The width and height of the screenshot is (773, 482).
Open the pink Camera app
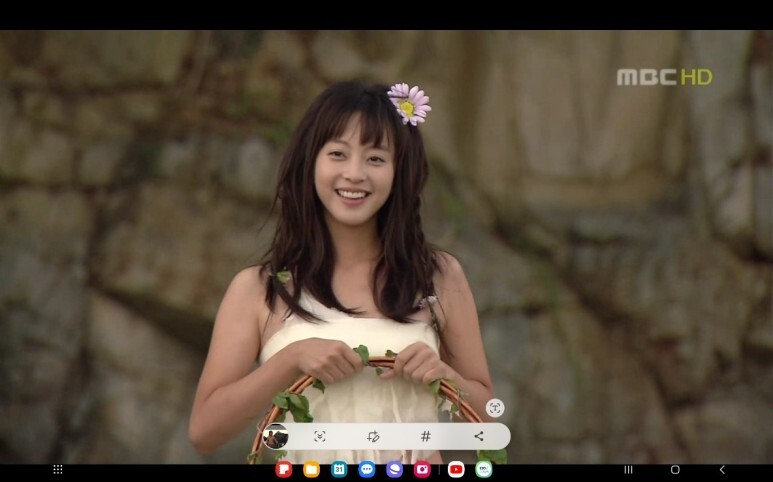422,470
